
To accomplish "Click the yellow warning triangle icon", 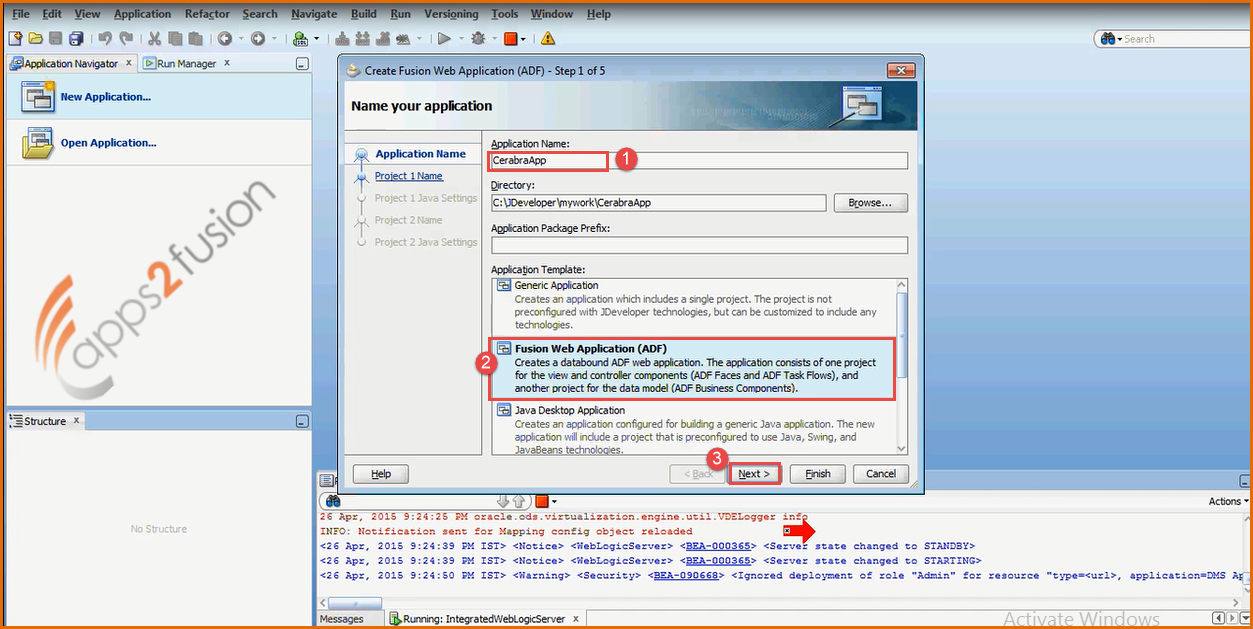I will coord(548,39).
